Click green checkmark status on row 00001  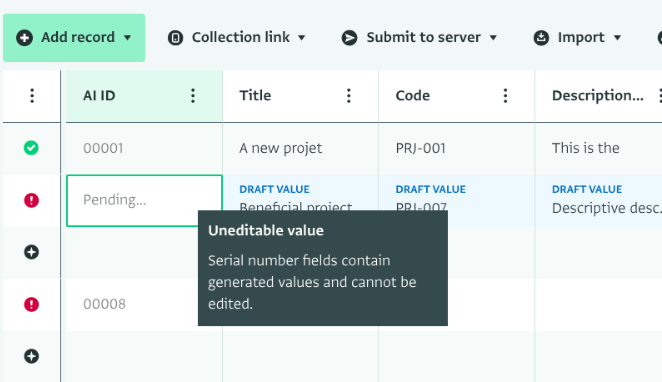[x=31, y=148]
